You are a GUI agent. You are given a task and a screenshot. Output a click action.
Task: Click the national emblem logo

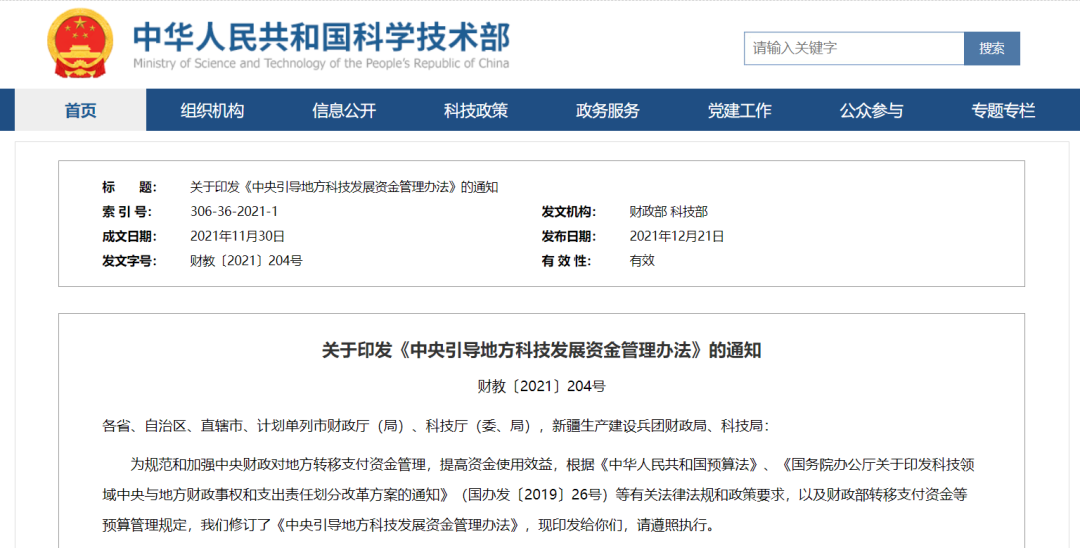pyautogui.click(x=81, y=43)
